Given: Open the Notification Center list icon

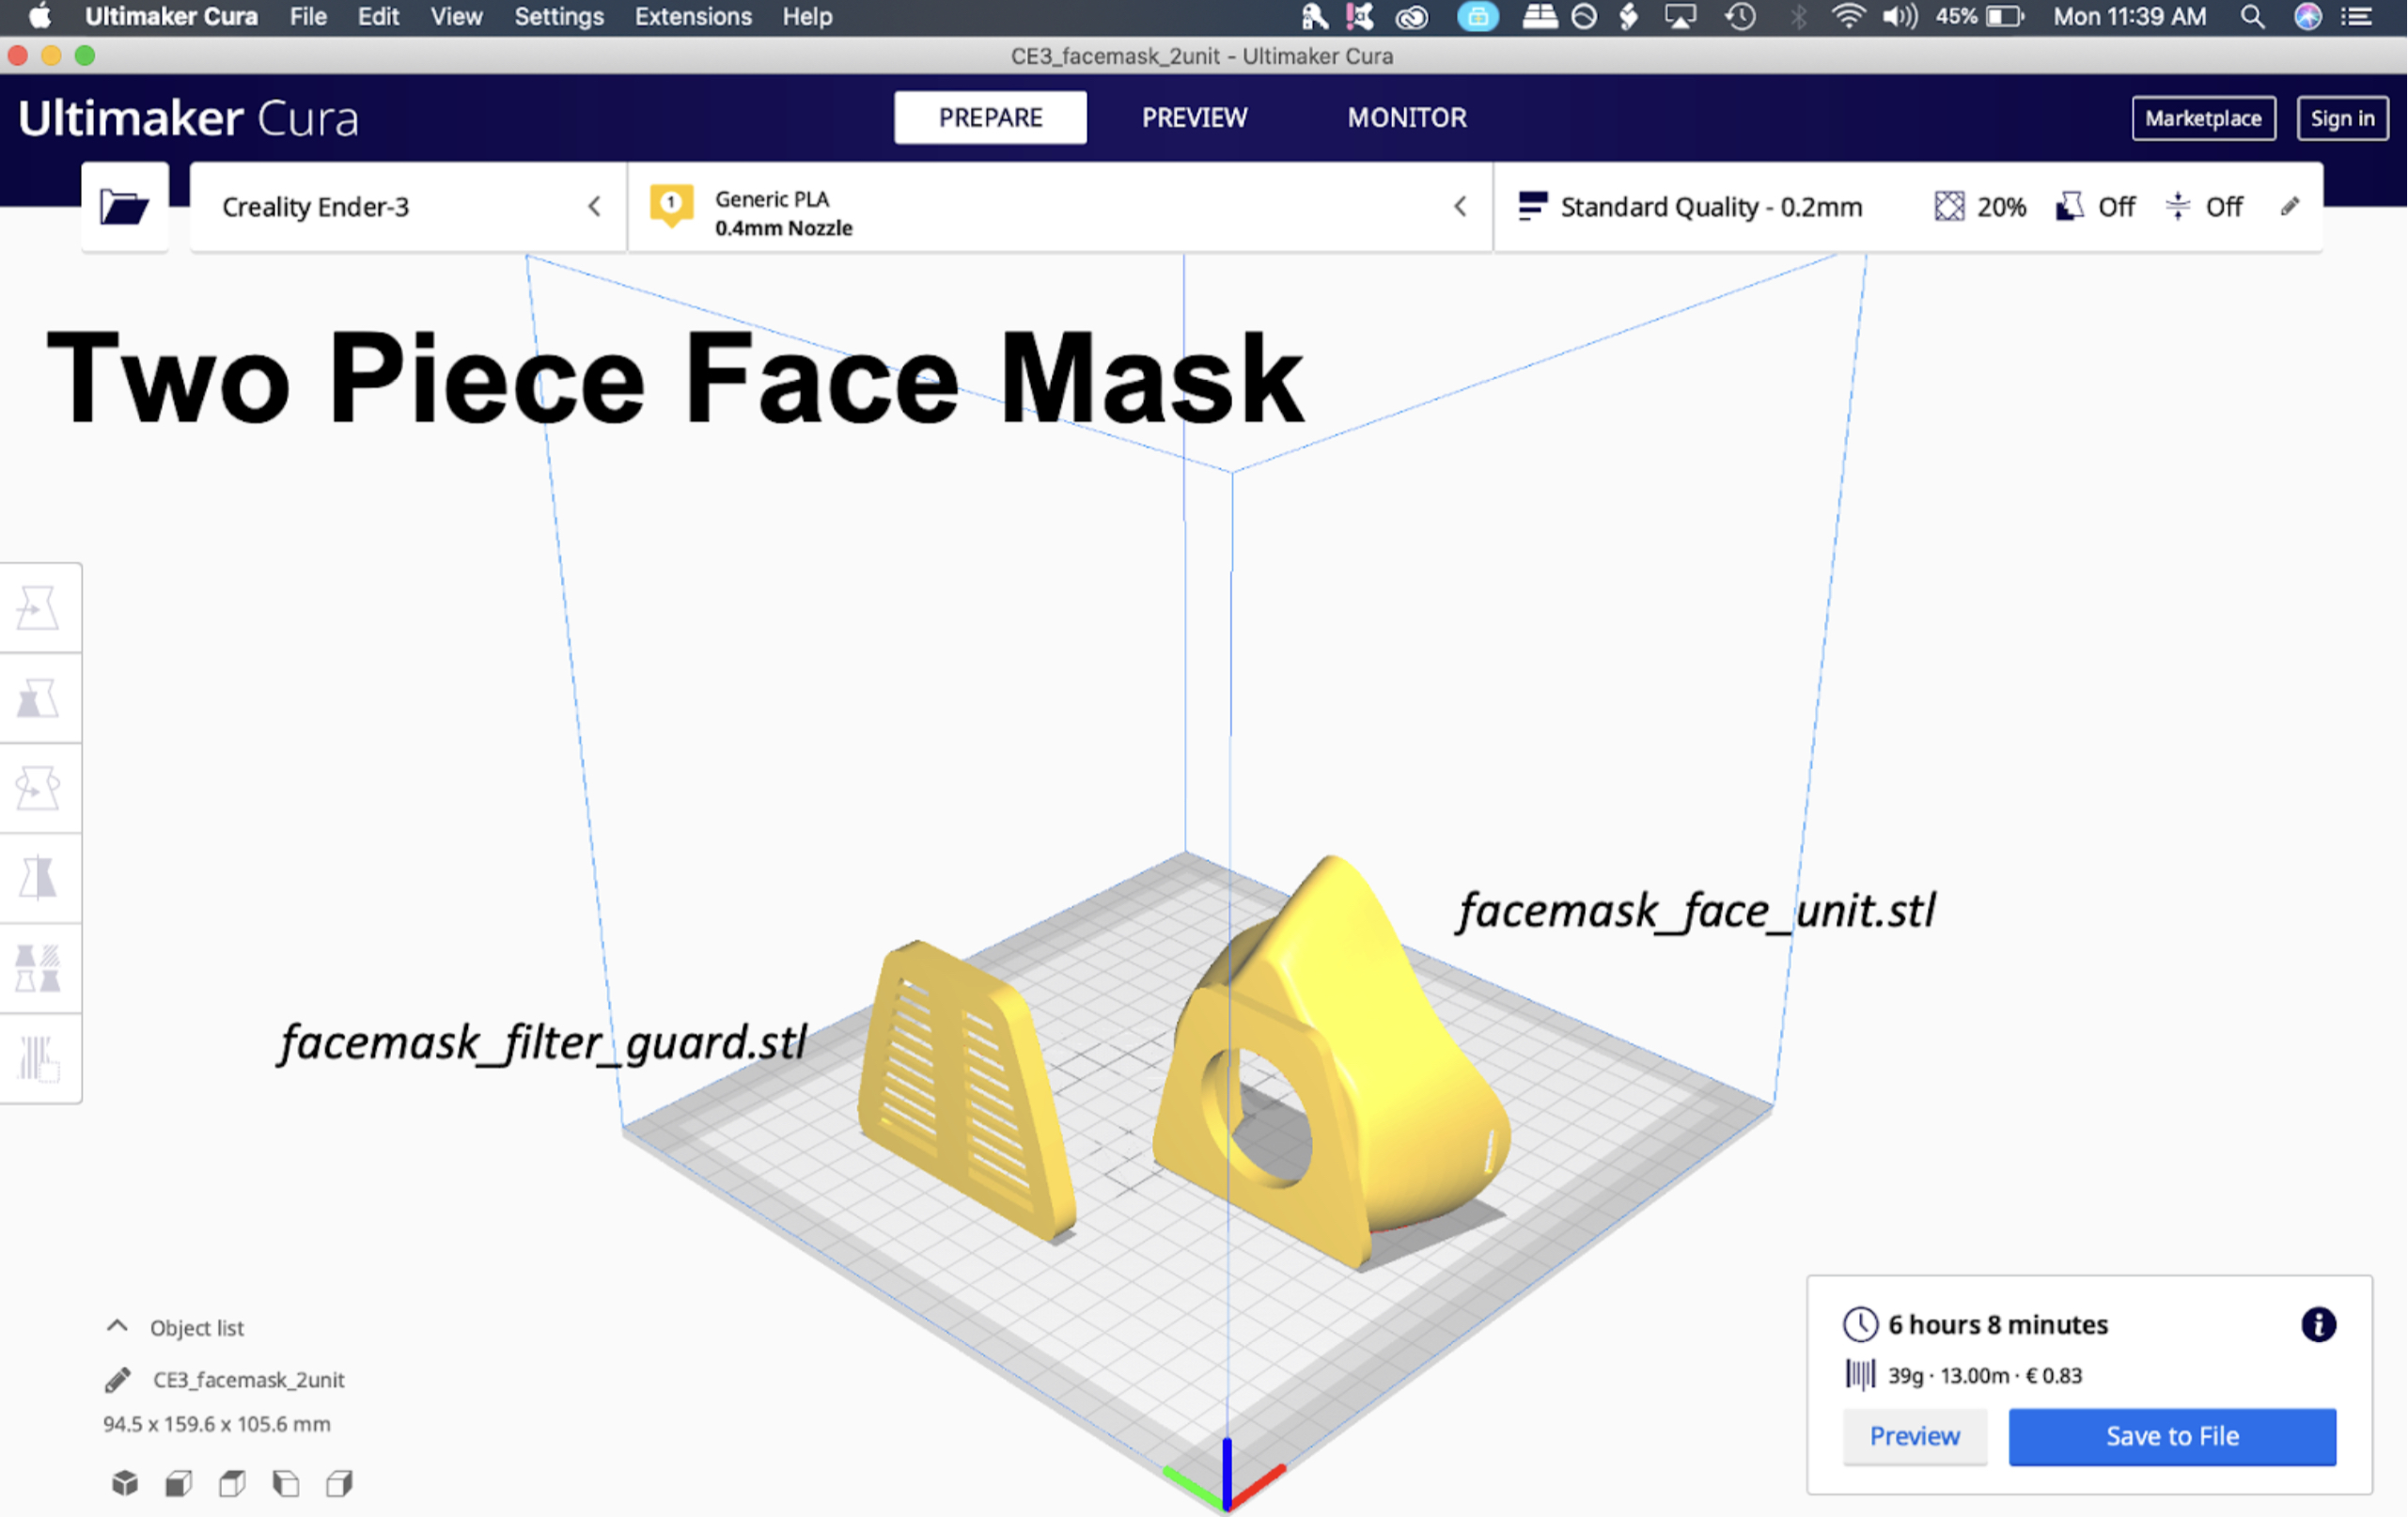Looking at the screenshot, I should tap(2359, 17).
